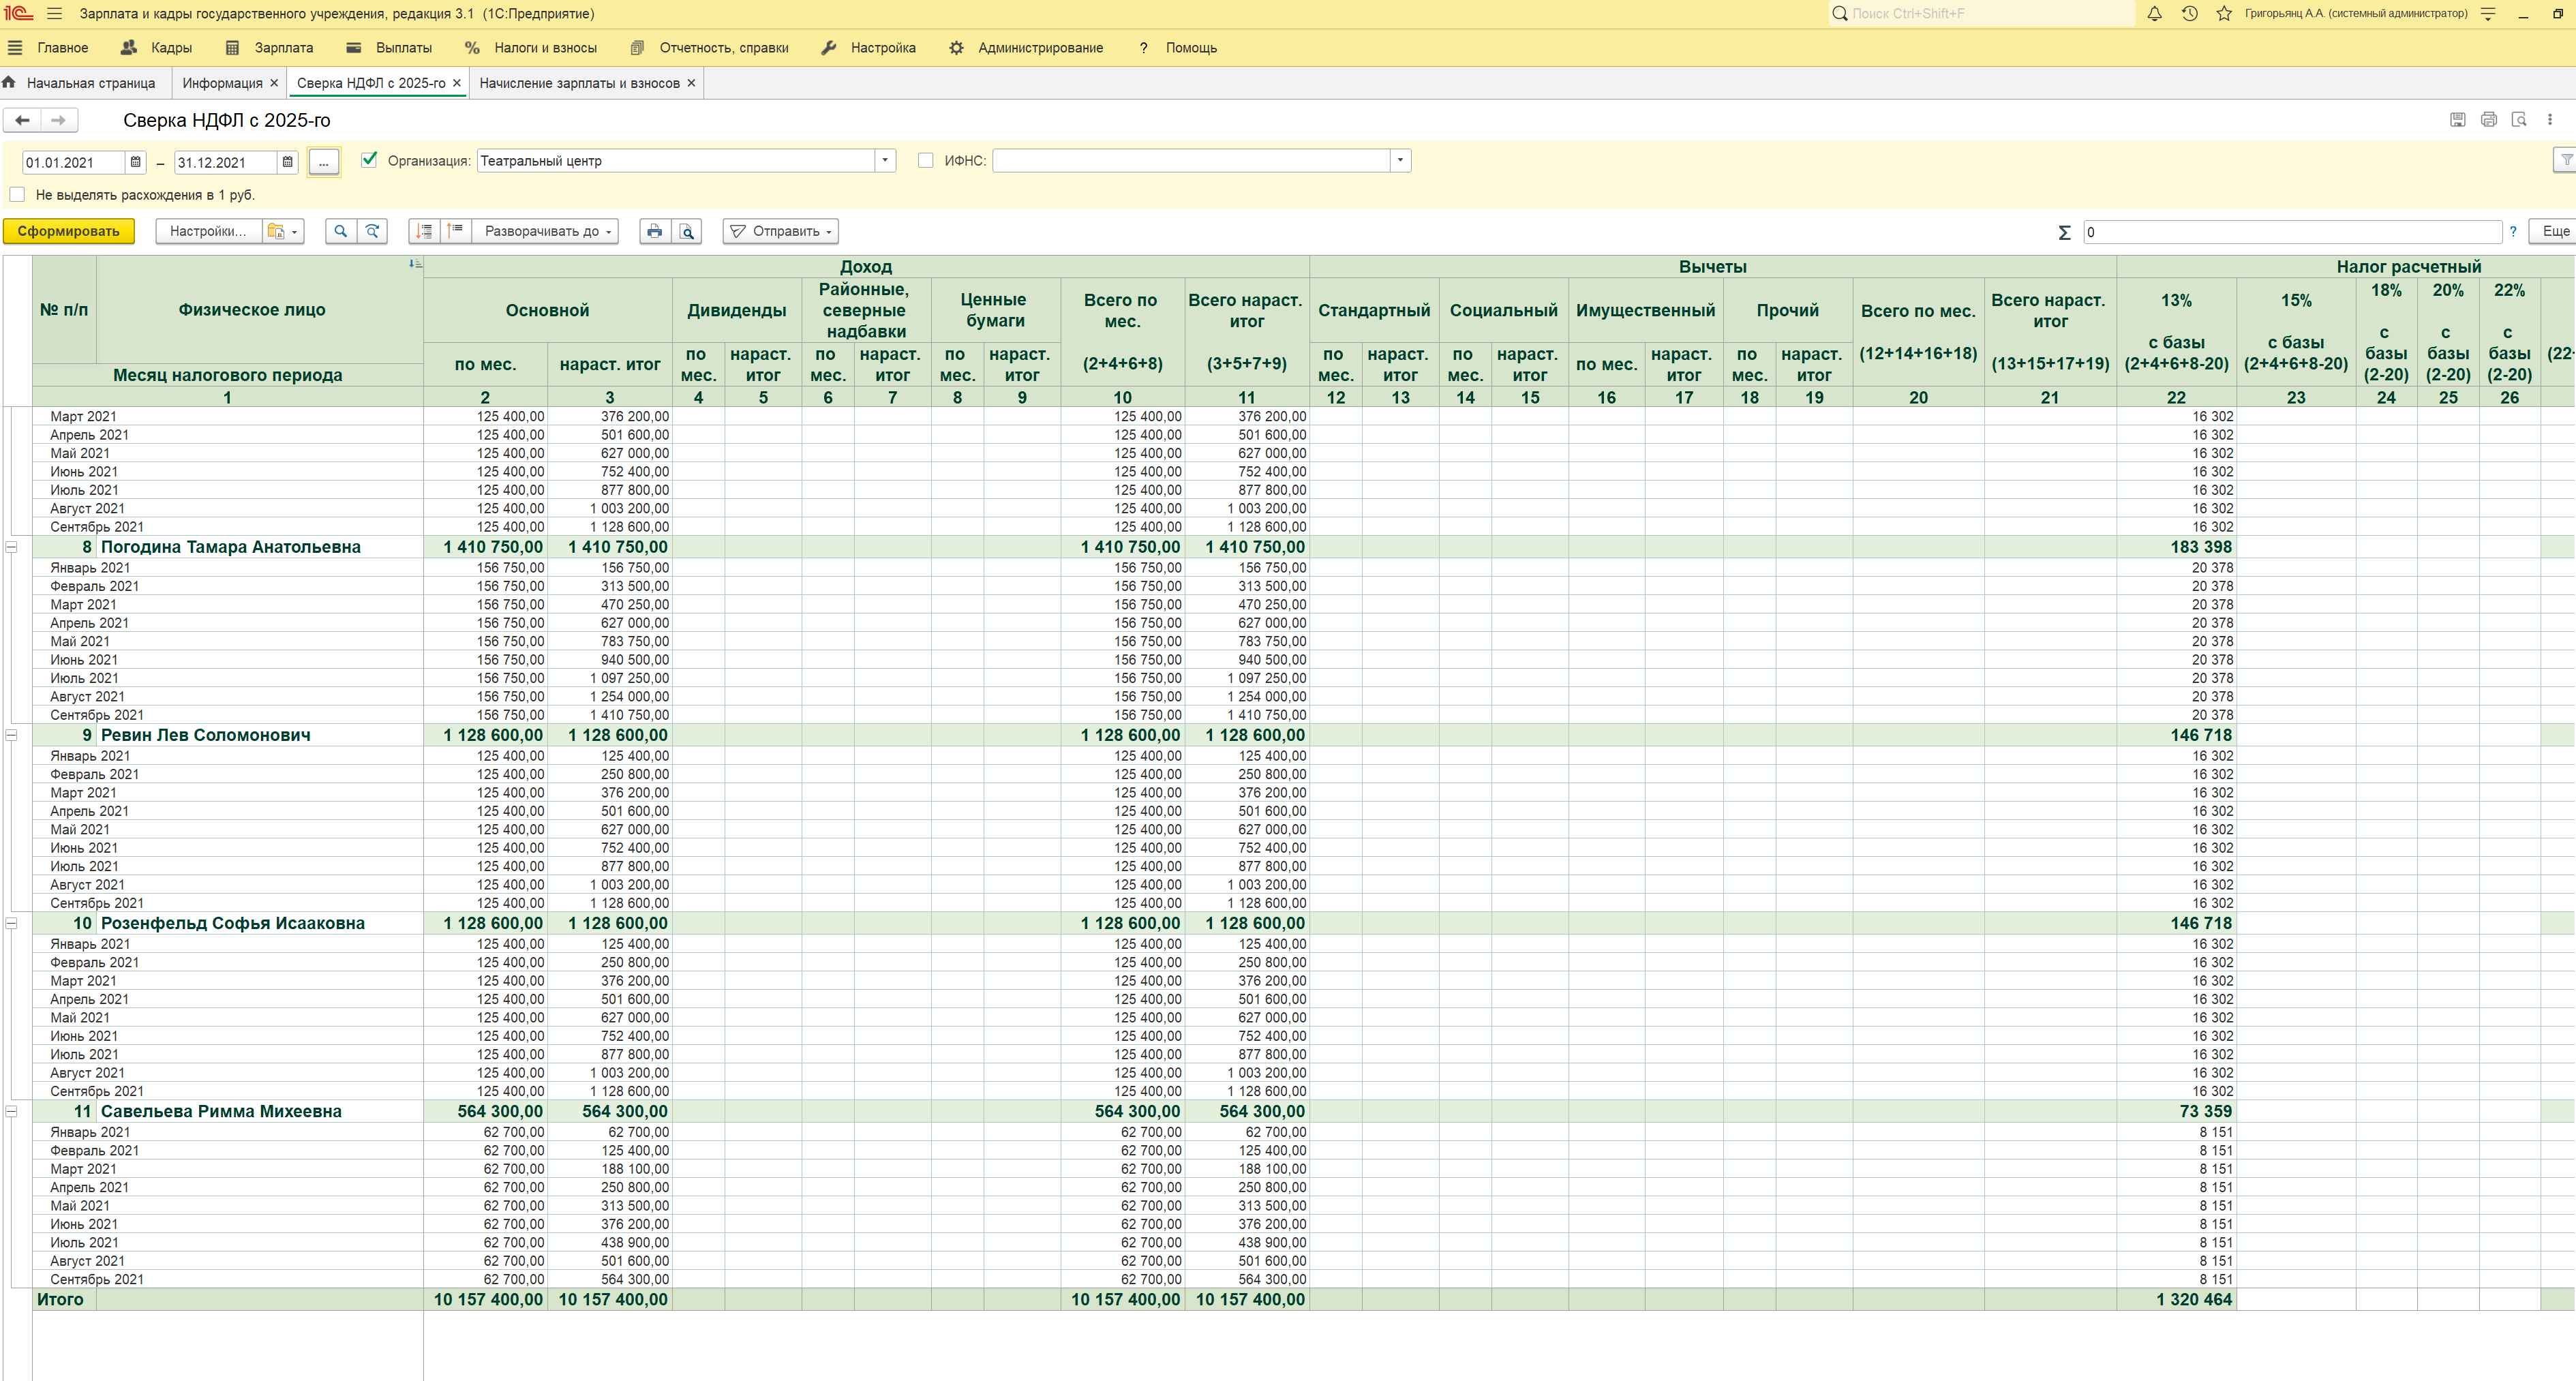
Task: Open the three-dot more actions menu
Action: (2550, 120)
